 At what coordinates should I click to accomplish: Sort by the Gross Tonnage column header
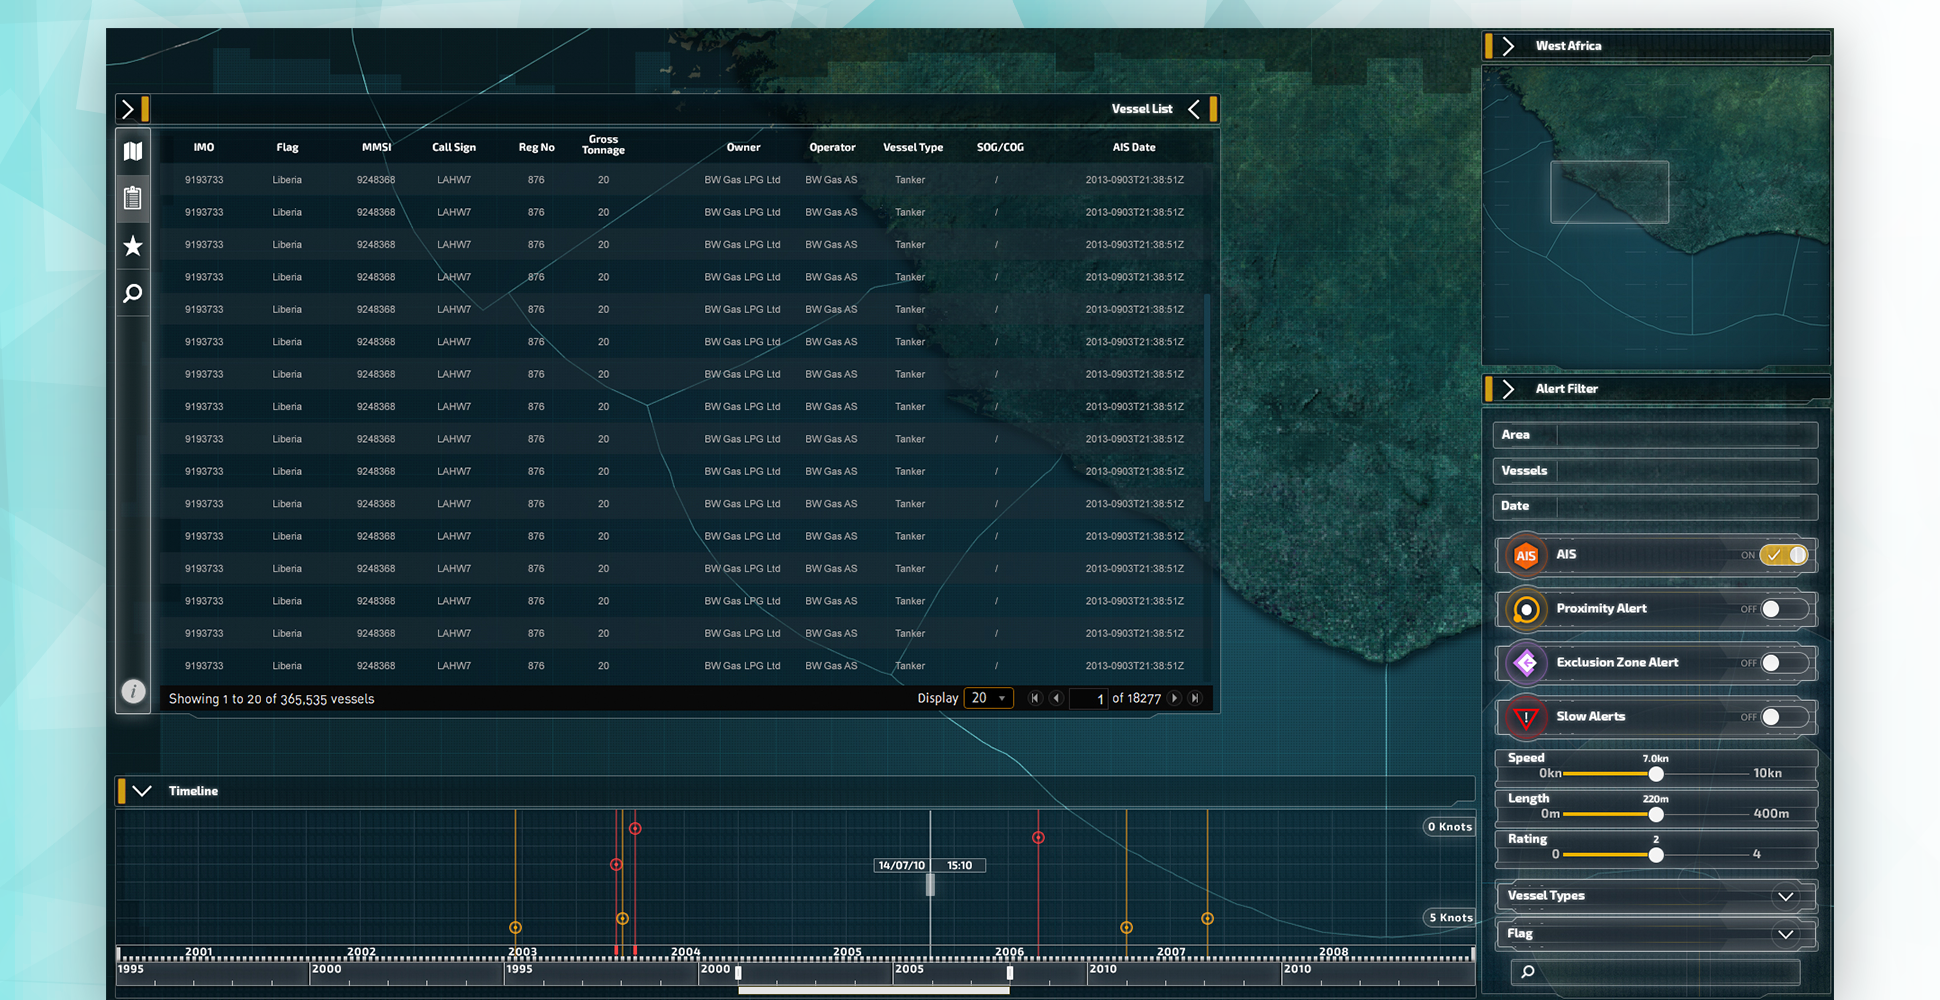[603, 145]
